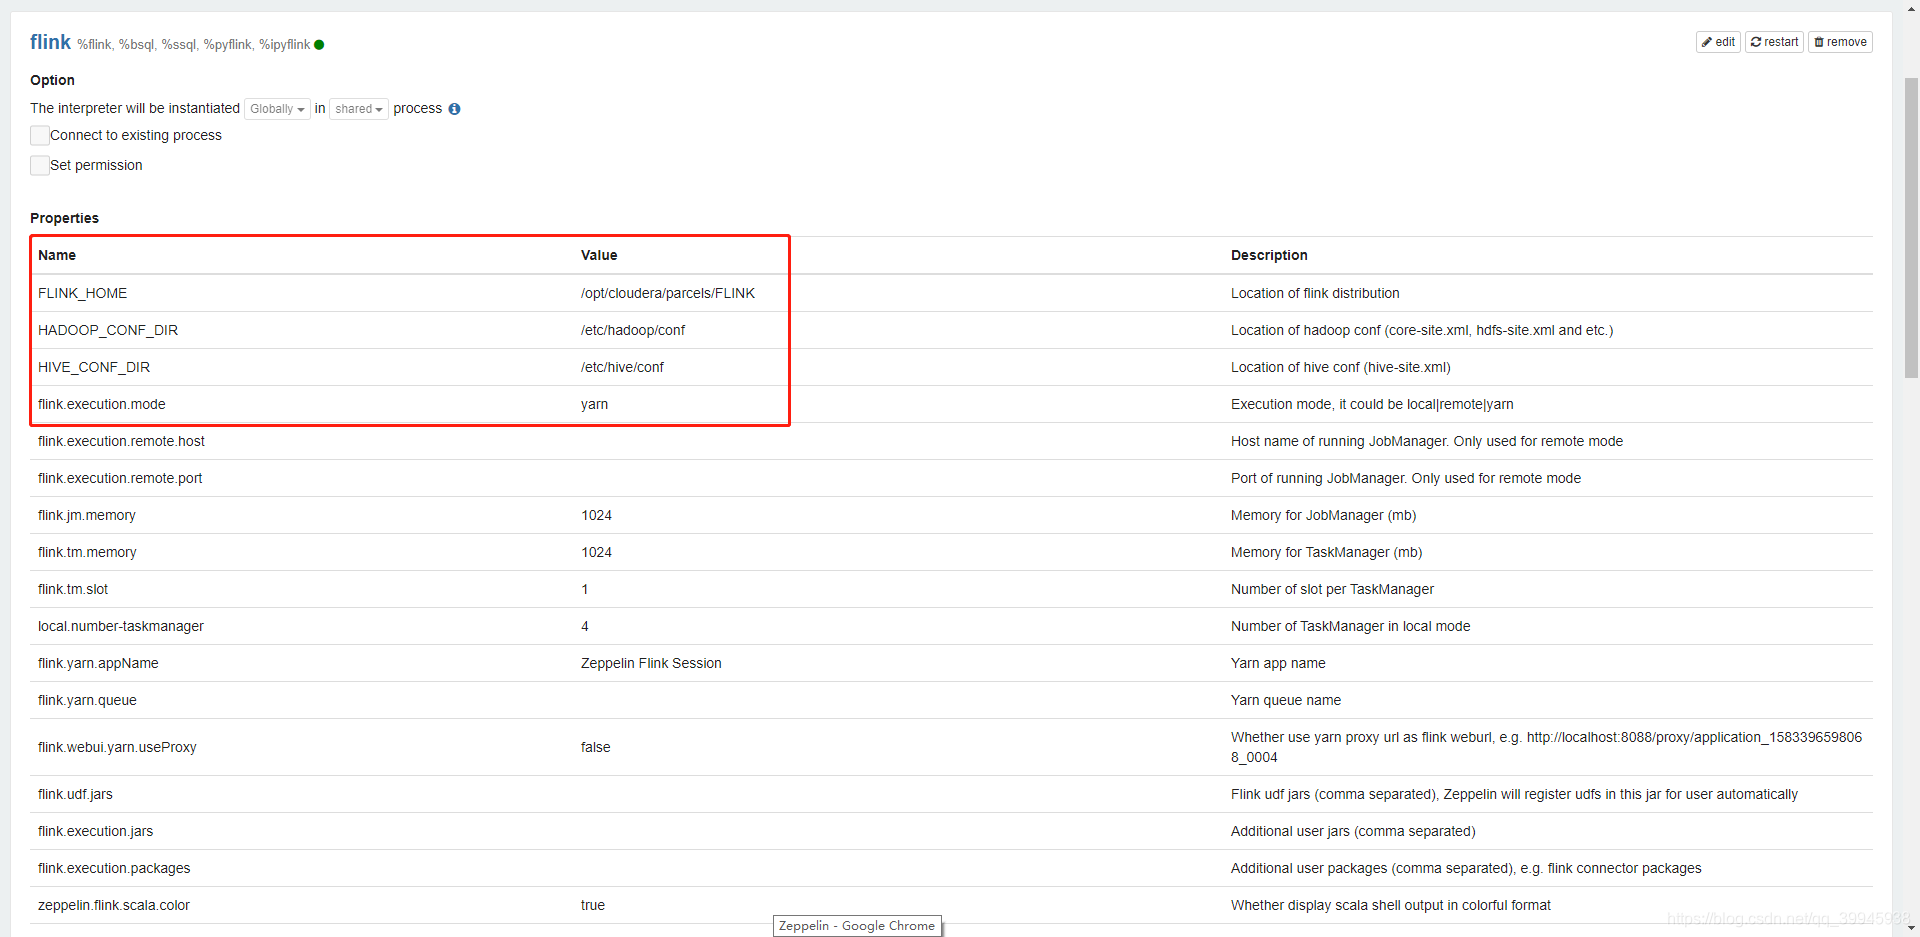Select flink.execution.packages property name

[114, 868]
